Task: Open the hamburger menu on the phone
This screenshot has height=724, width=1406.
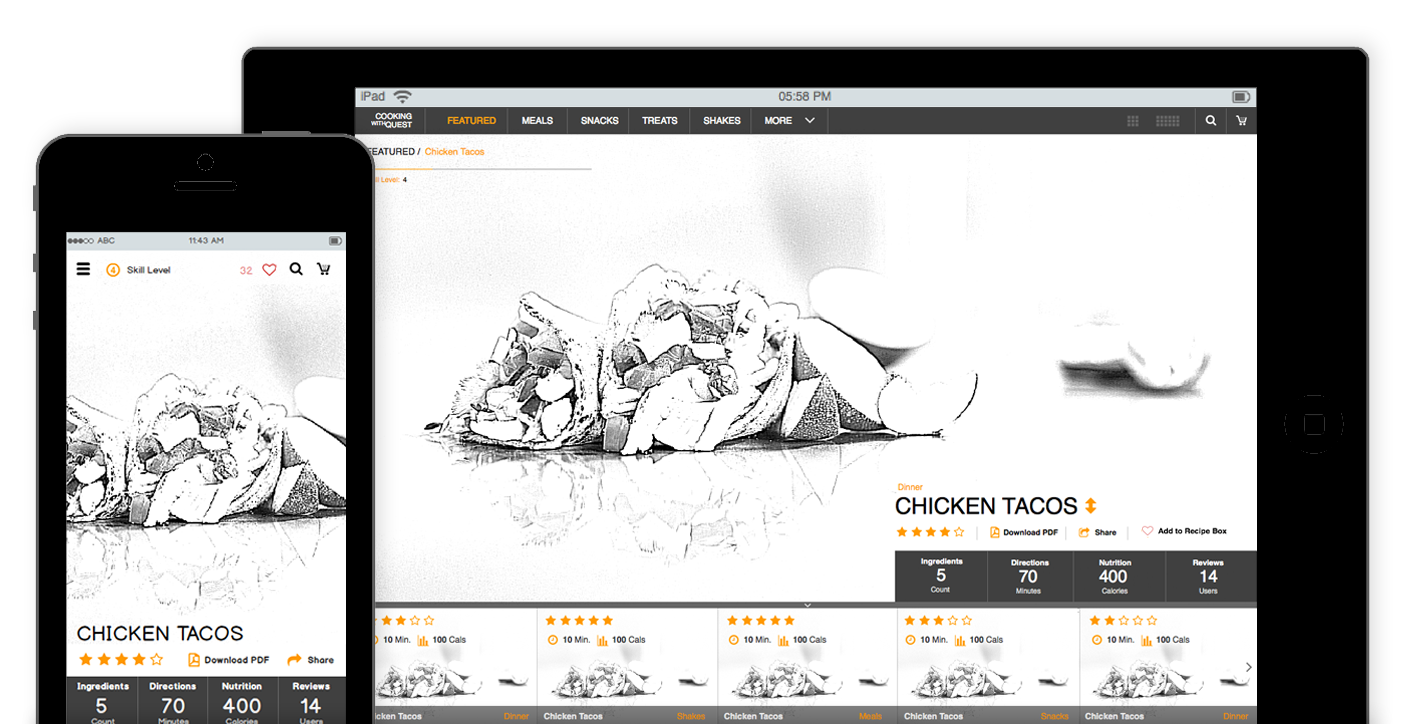Action: [83, 269]
